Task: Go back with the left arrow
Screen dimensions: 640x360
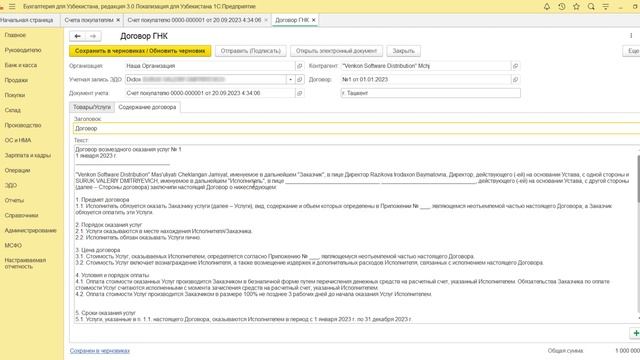Action: tap(78, 36)
